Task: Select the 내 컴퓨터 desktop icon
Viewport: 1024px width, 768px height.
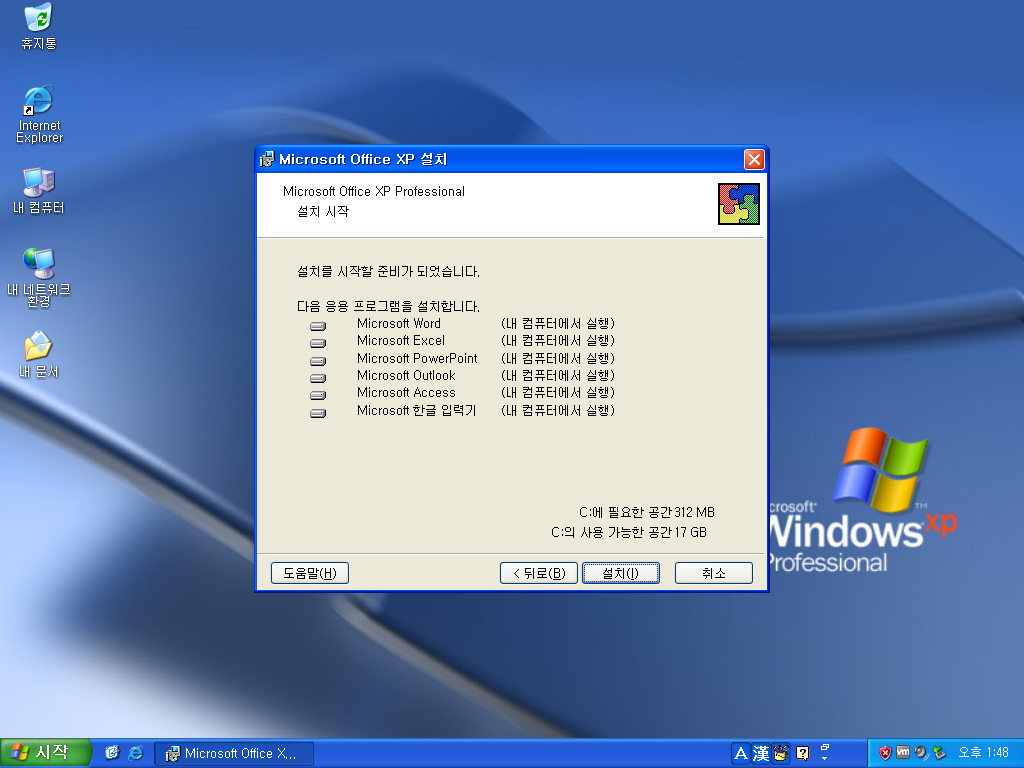Action: [x=39, y=191]
